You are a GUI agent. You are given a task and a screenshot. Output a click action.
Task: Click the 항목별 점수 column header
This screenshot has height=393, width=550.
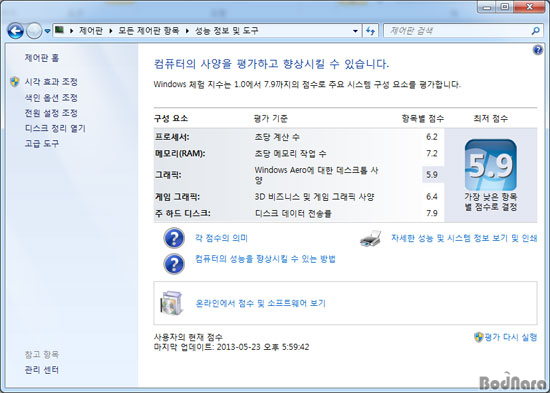click(423, 119)
